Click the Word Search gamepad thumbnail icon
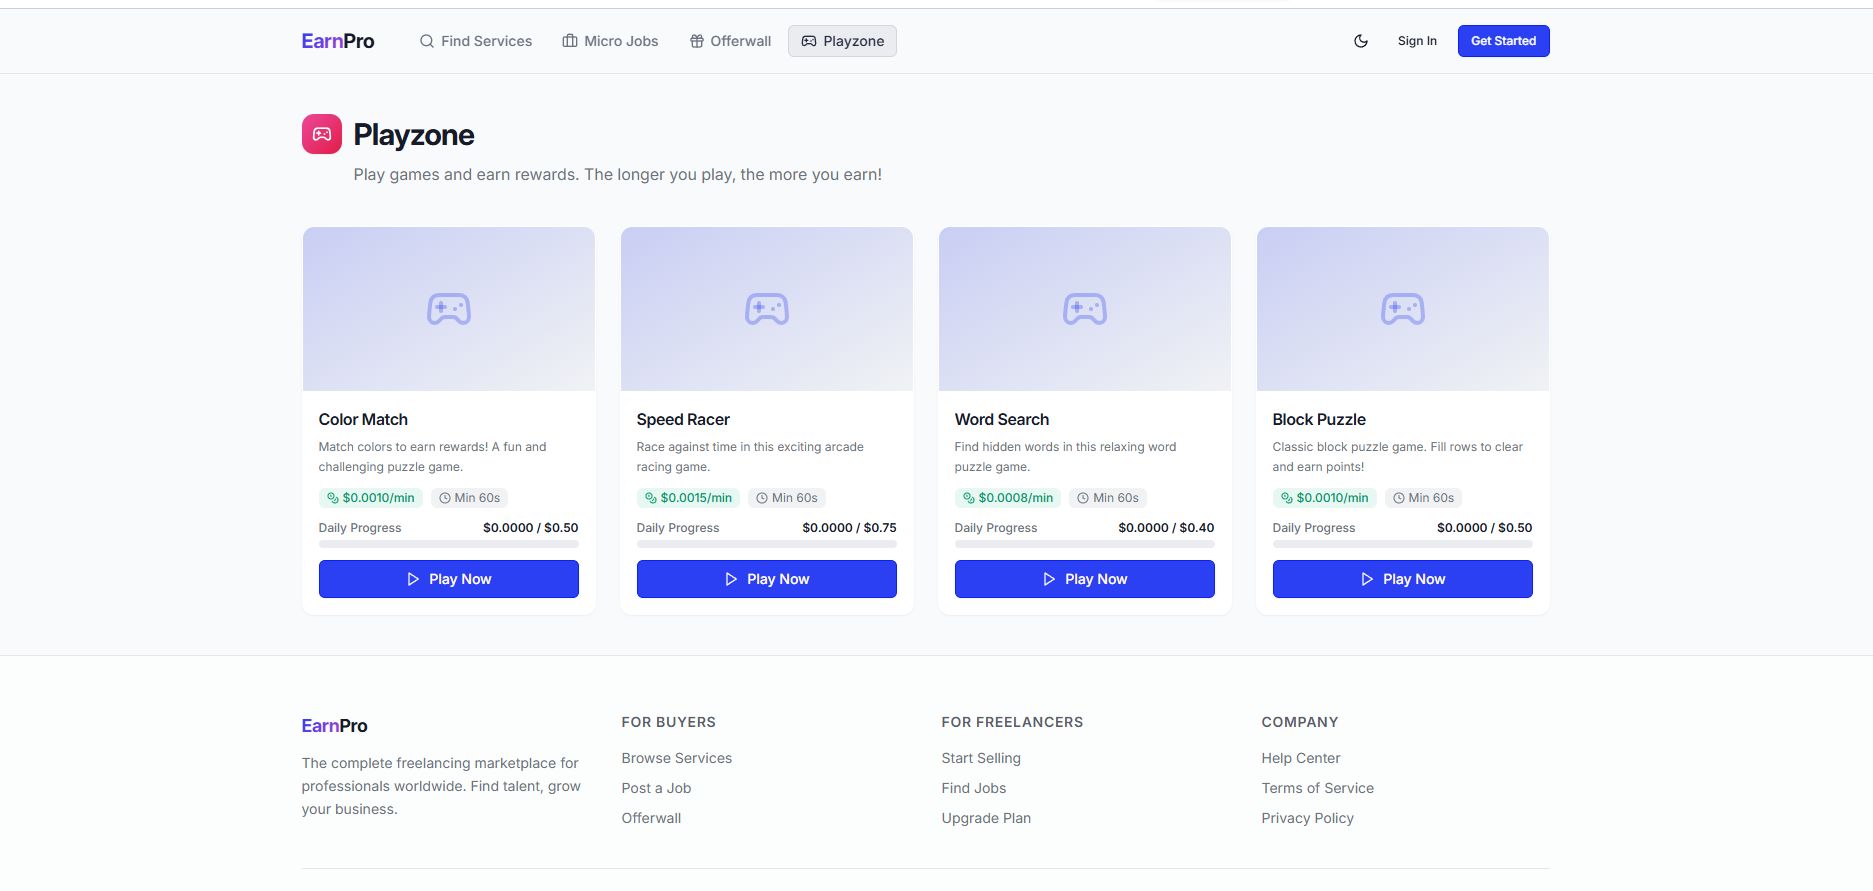 click(1085, 309)
